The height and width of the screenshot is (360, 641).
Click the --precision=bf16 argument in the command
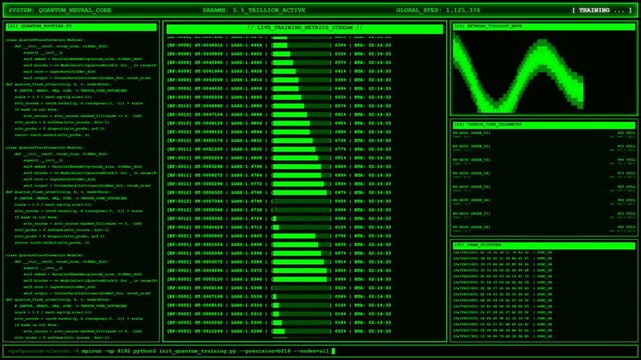(x=263, y=351)
